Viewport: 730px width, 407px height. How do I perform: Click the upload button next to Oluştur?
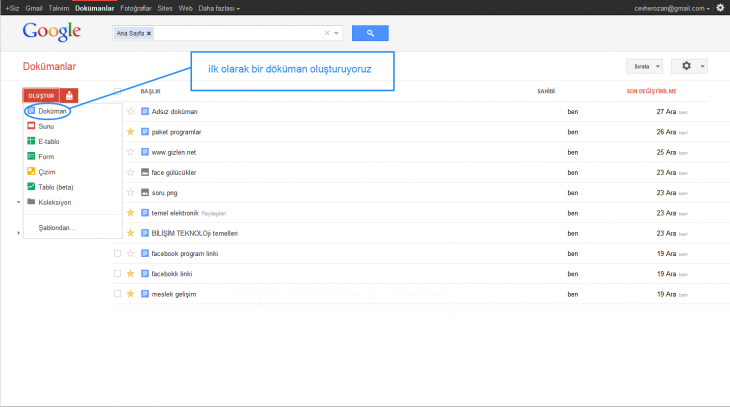click(69, 95)
